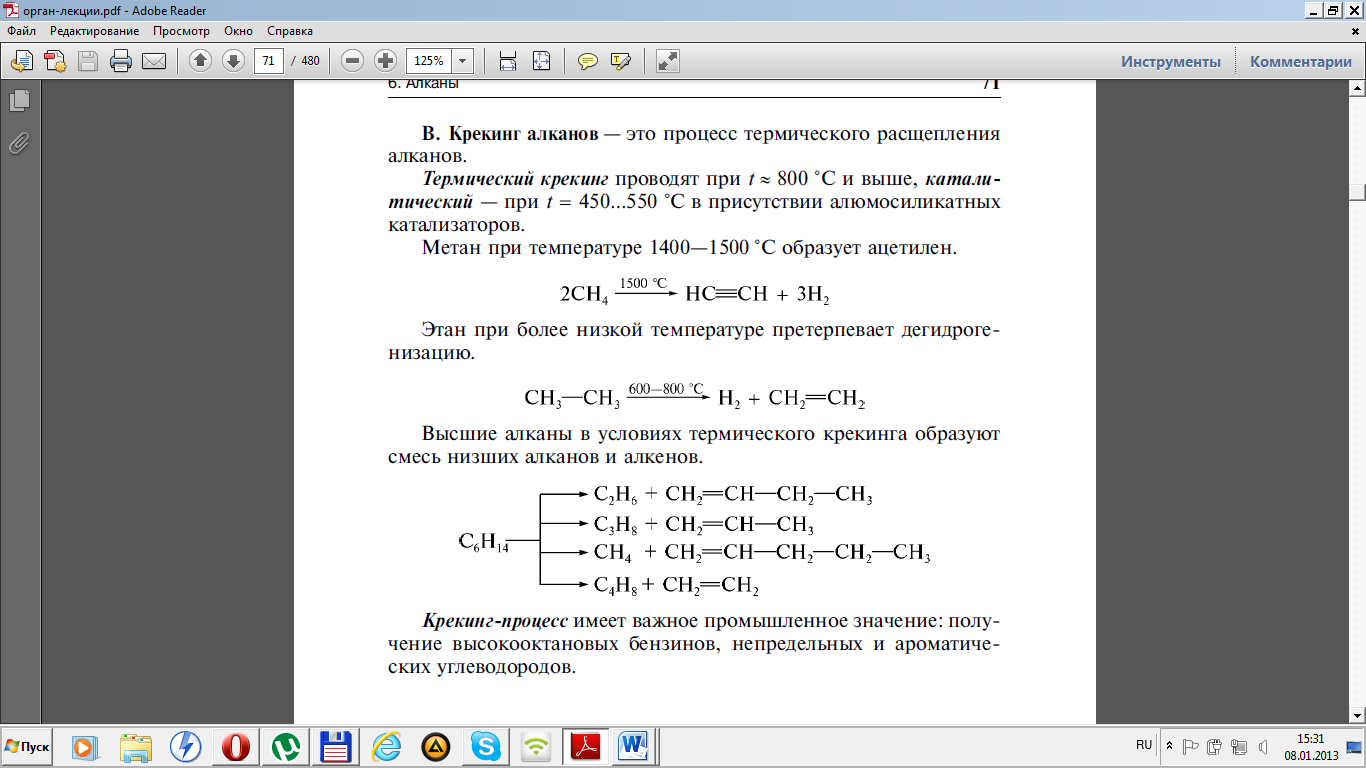The width and height of the screenshot is (1366, 768).
Task: Click the Create PDF online icon
Action: (x=55, y=61)
